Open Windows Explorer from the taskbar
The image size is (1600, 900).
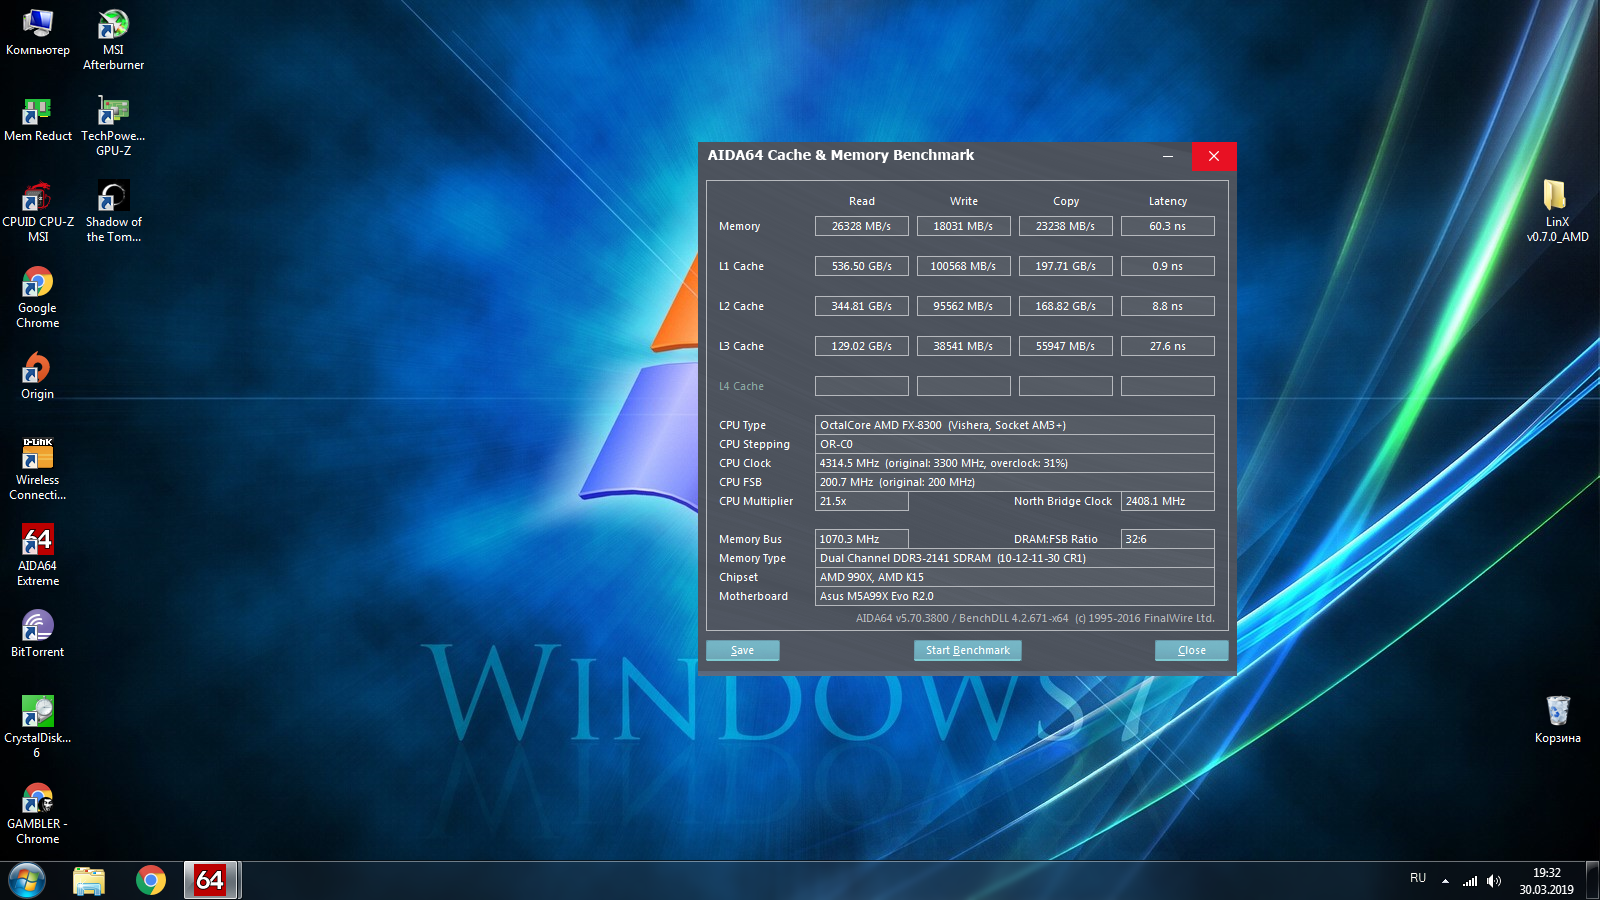[x=89, y=881]
